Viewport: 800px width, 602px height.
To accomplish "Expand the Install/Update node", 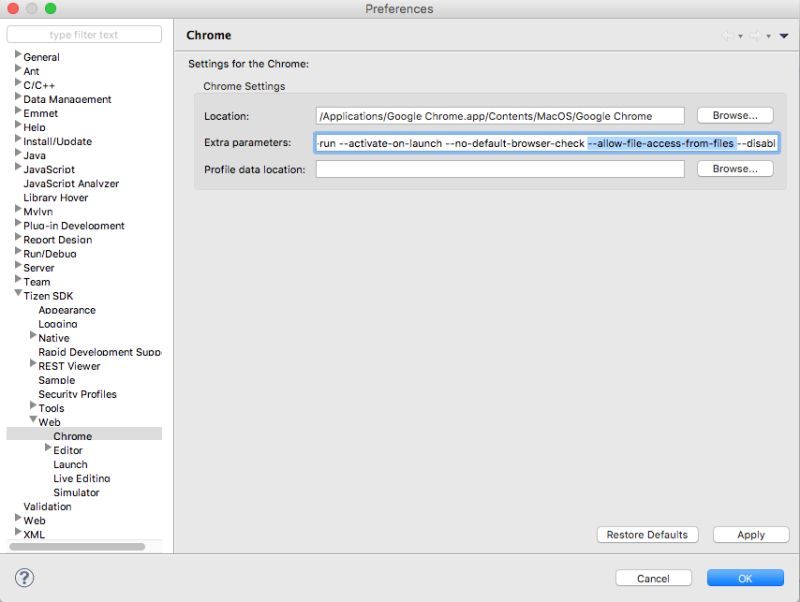I will coord(18,138).
